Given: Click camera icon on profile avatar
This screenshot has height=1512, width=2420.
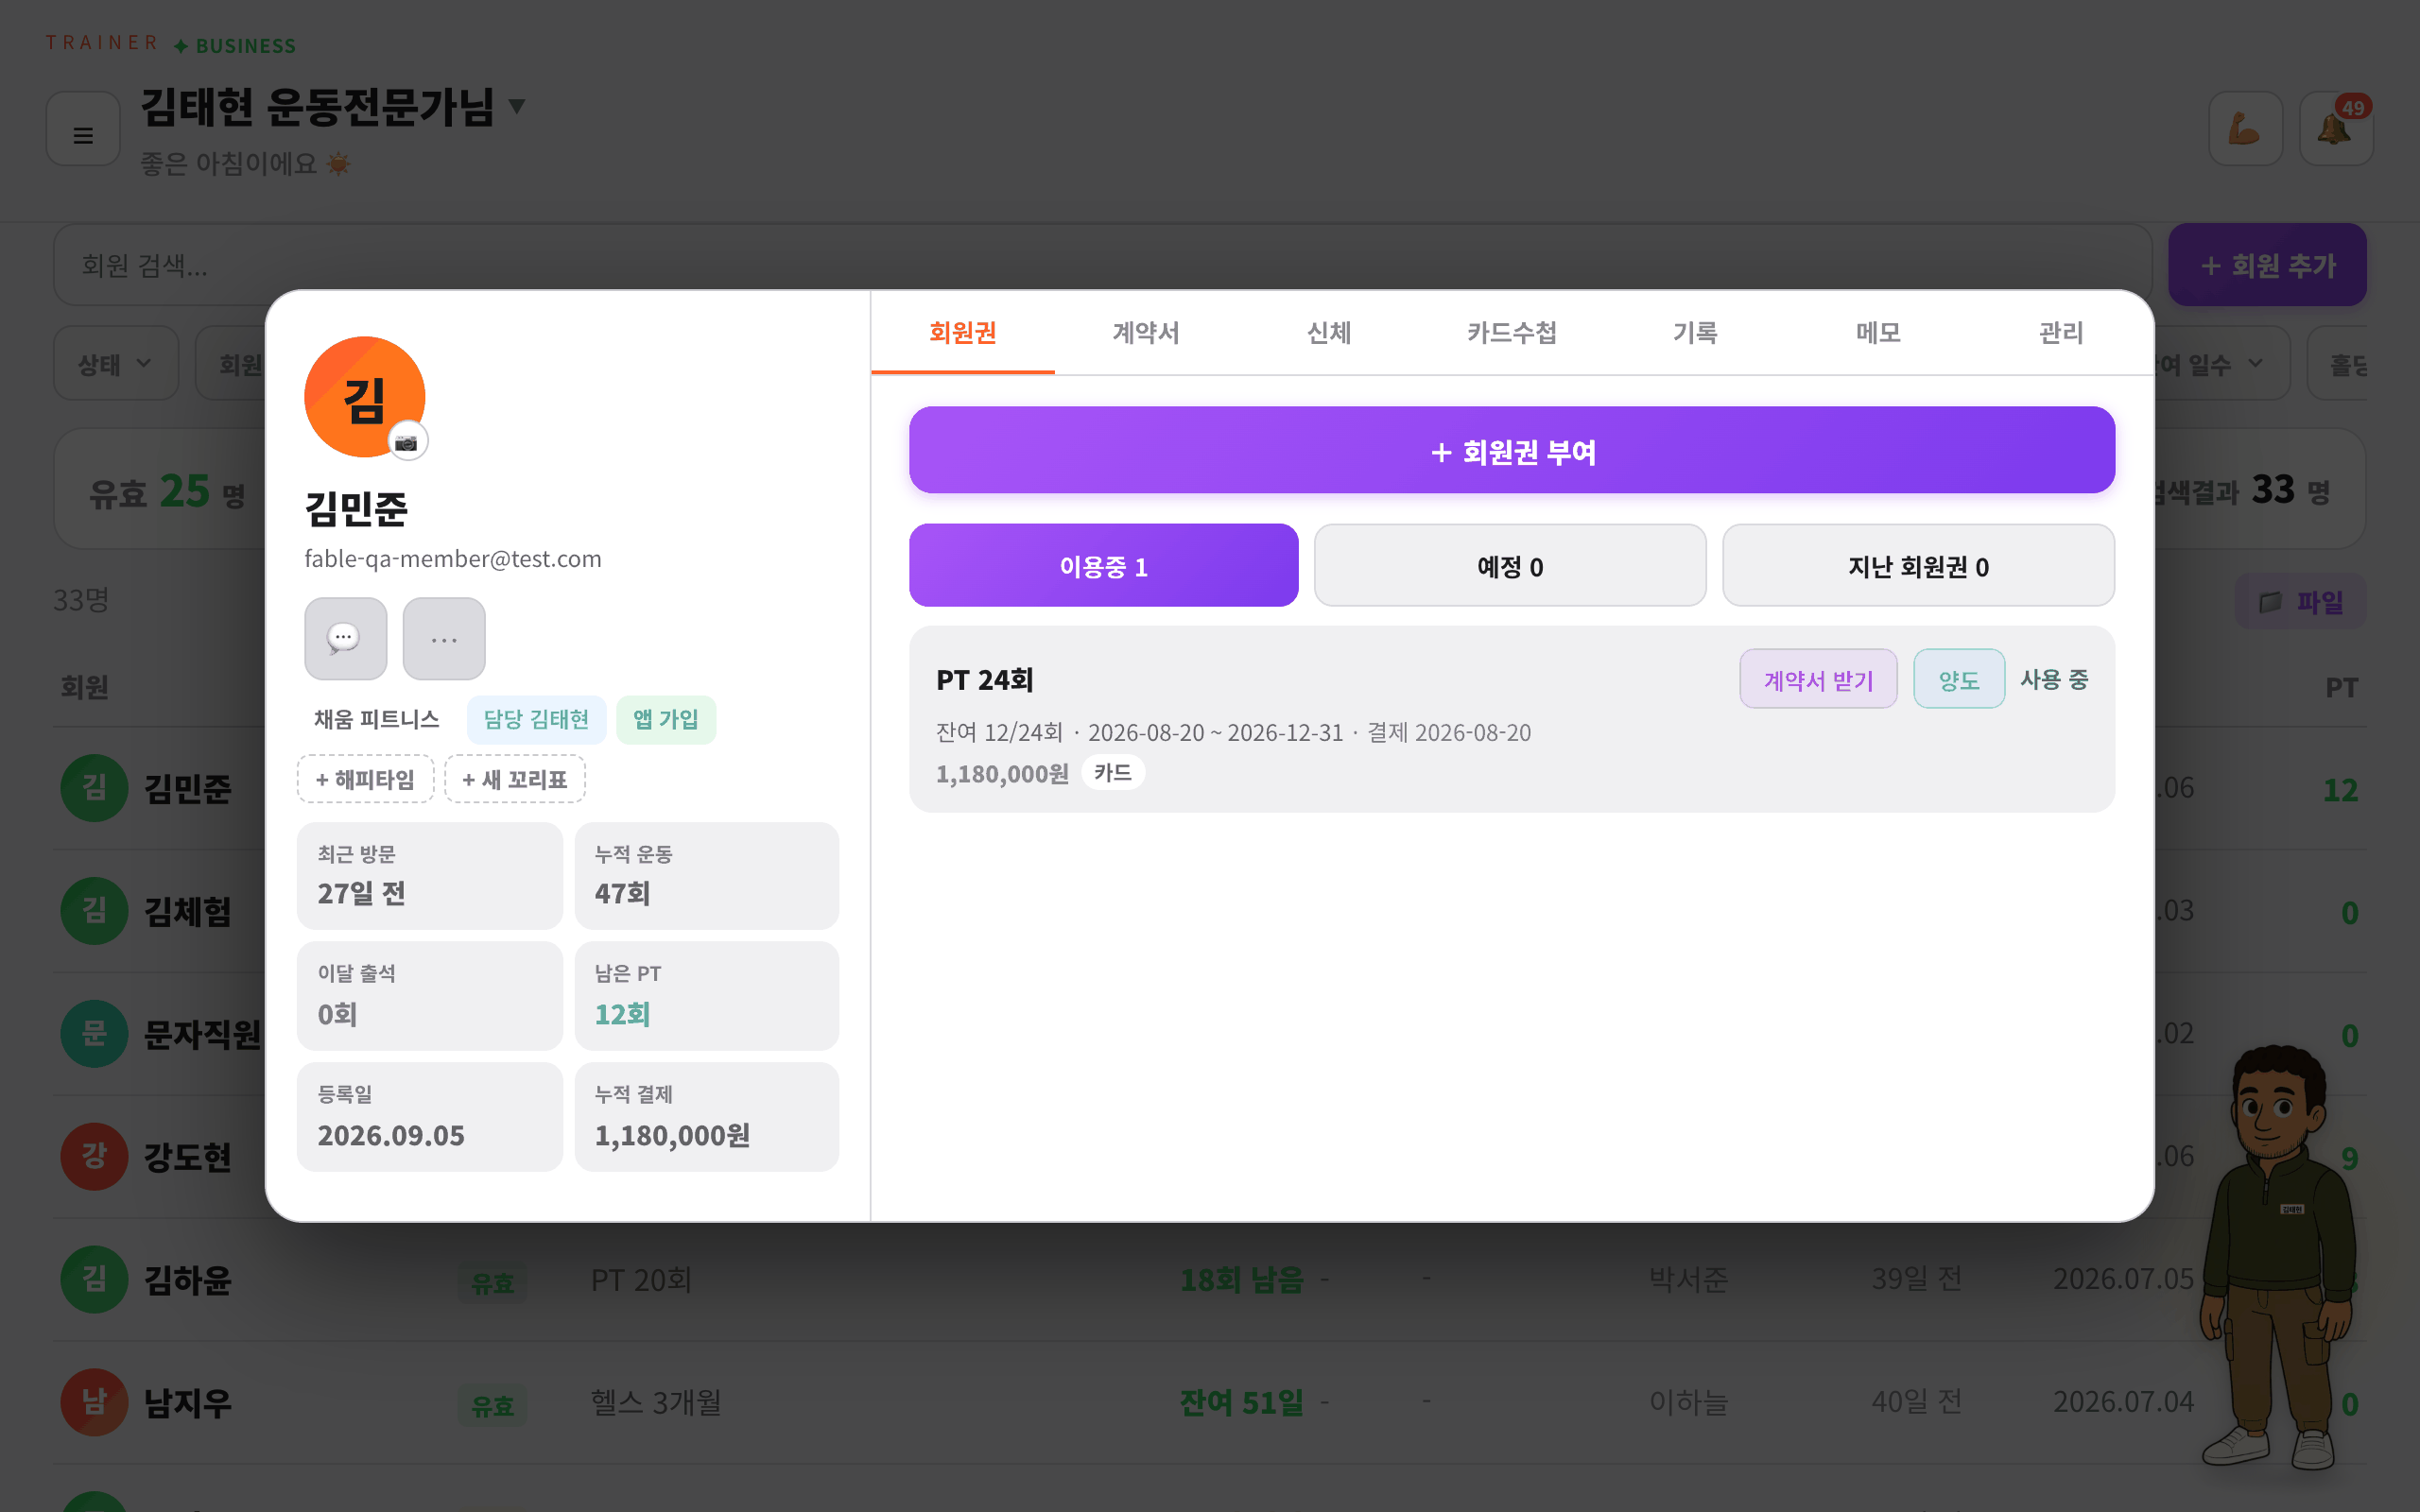Looking at the screenshot, I should click(x=407, y=442).
